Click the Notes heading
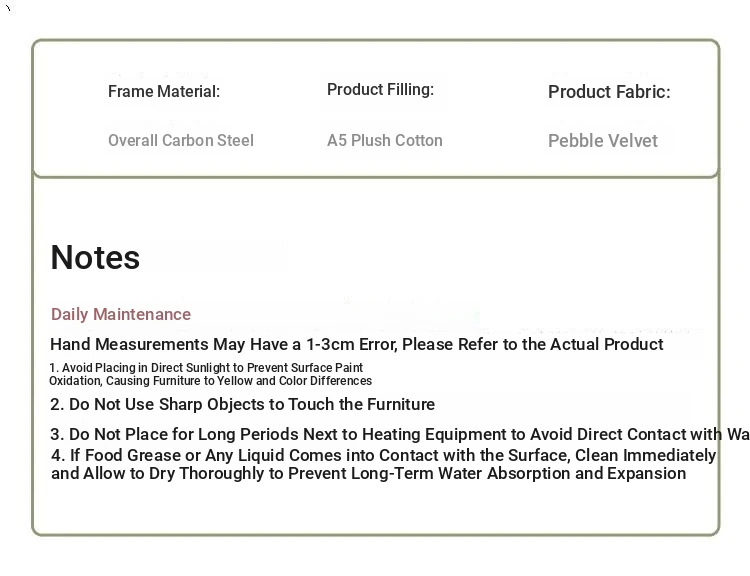This screenshot has width=750, height=576. pos(95,257)
